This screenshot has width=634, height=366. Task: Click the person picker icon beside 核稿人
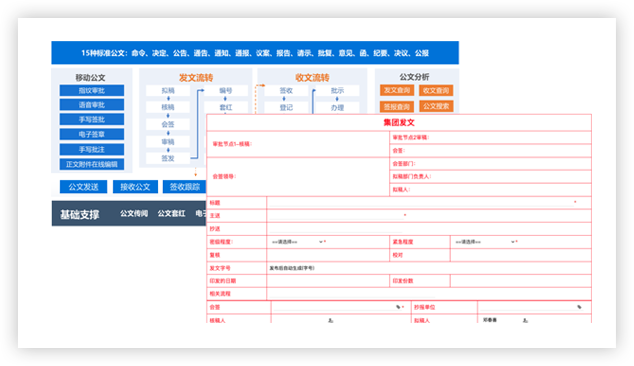(331, 320)
